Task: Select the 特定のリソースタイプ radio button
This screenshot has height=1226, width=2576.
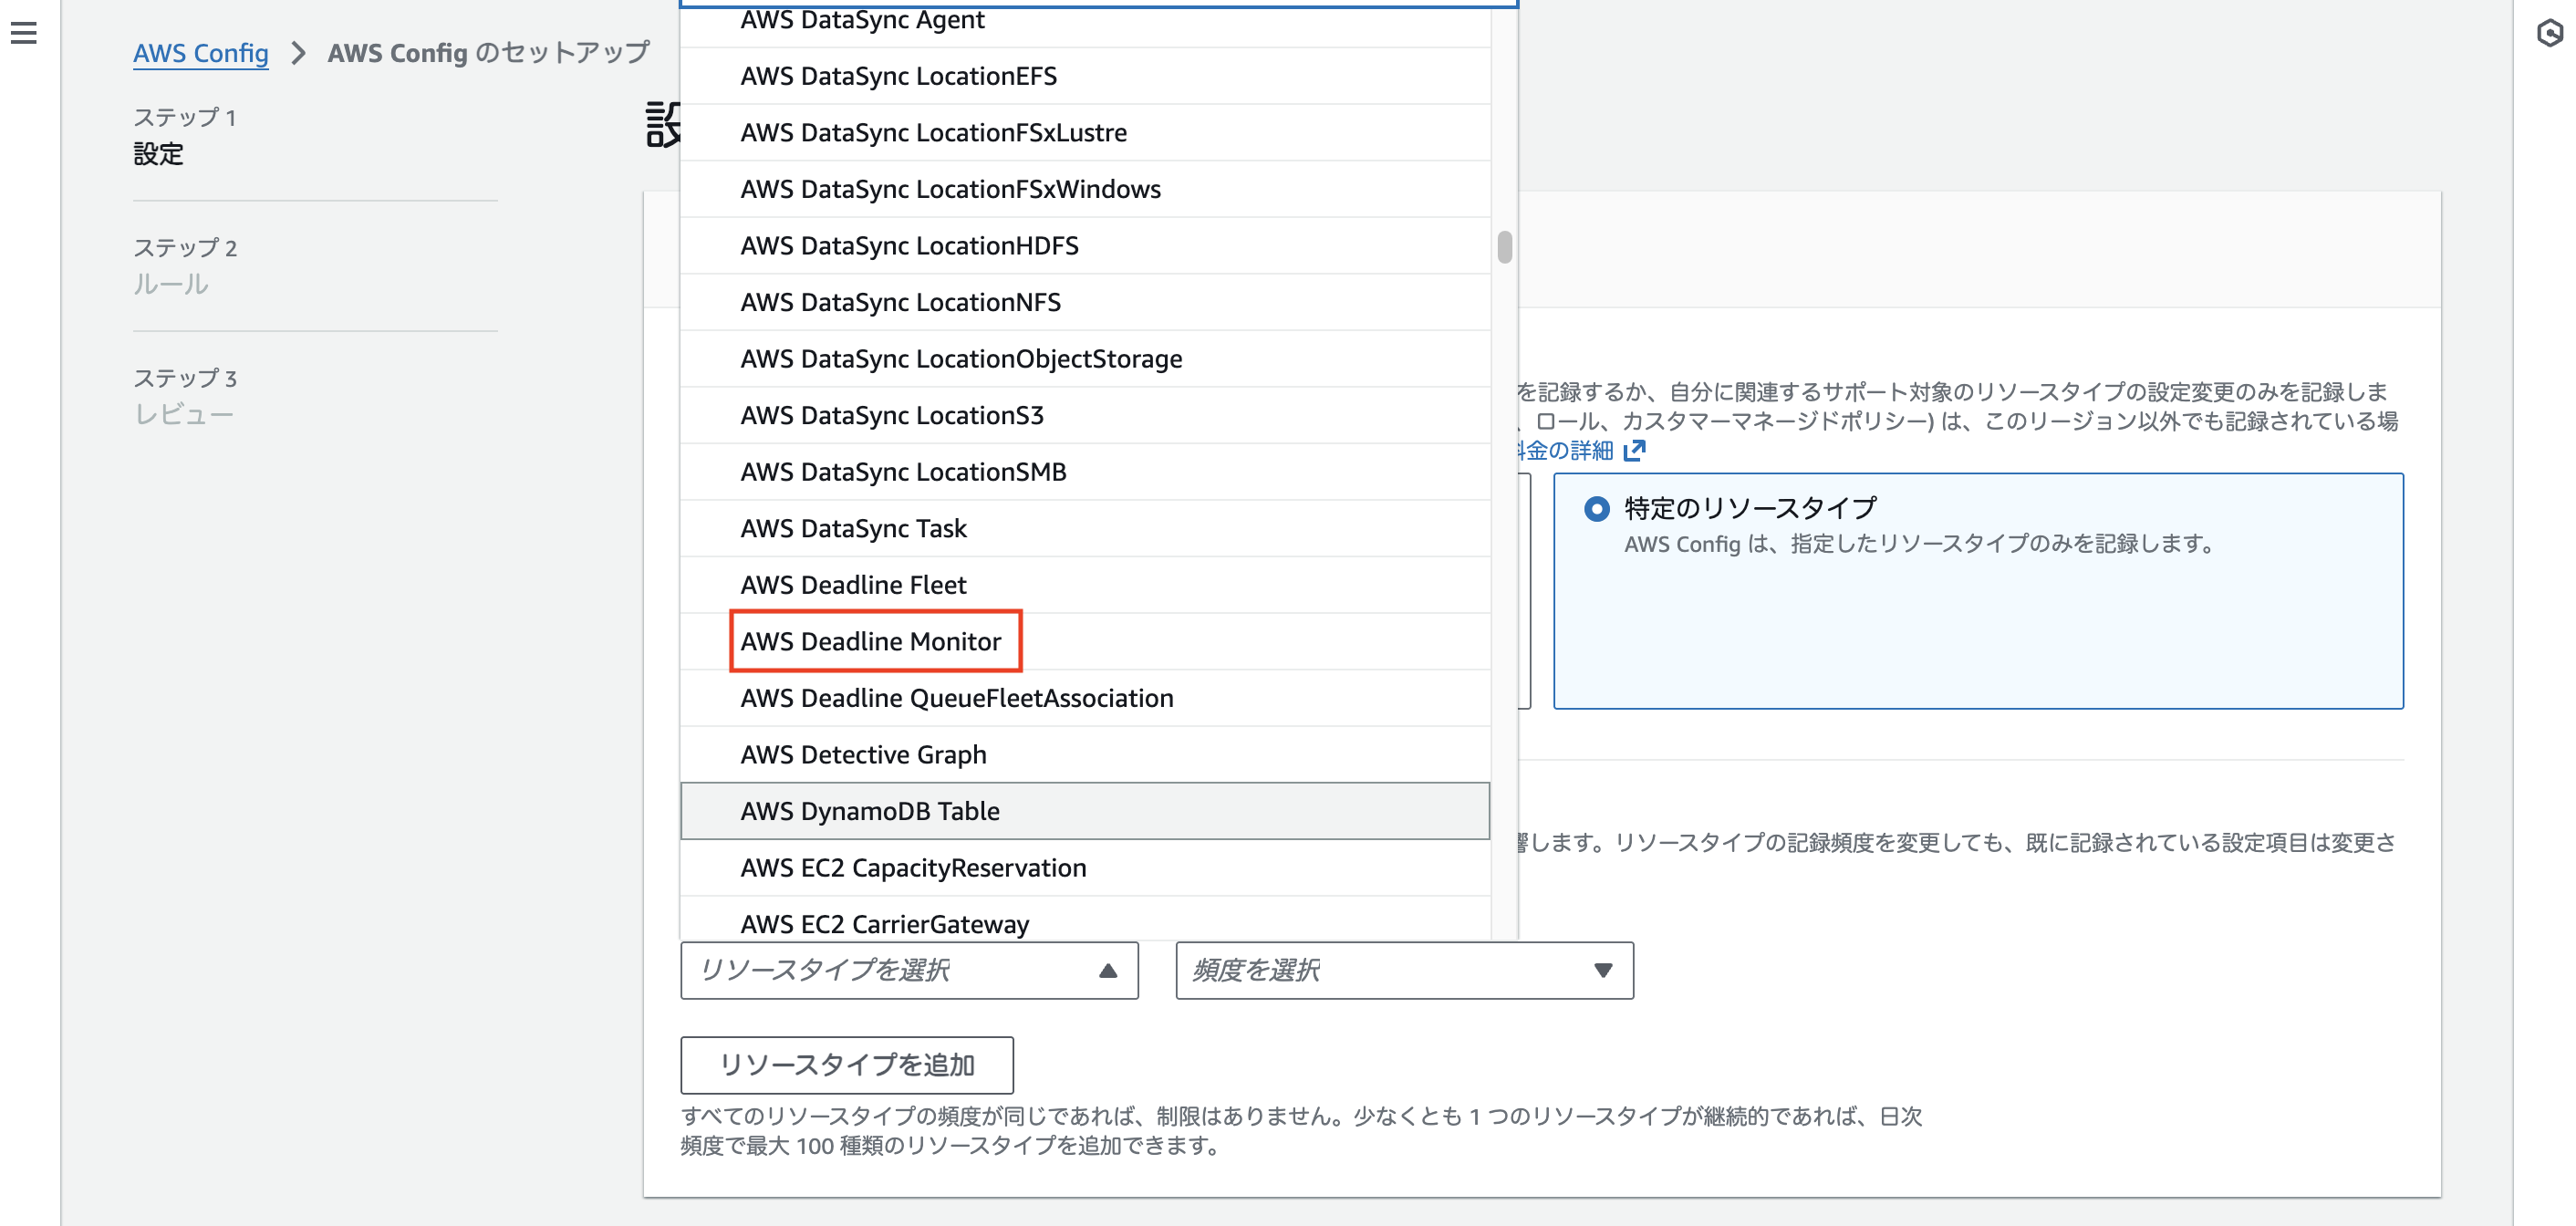Action: 1596,507
